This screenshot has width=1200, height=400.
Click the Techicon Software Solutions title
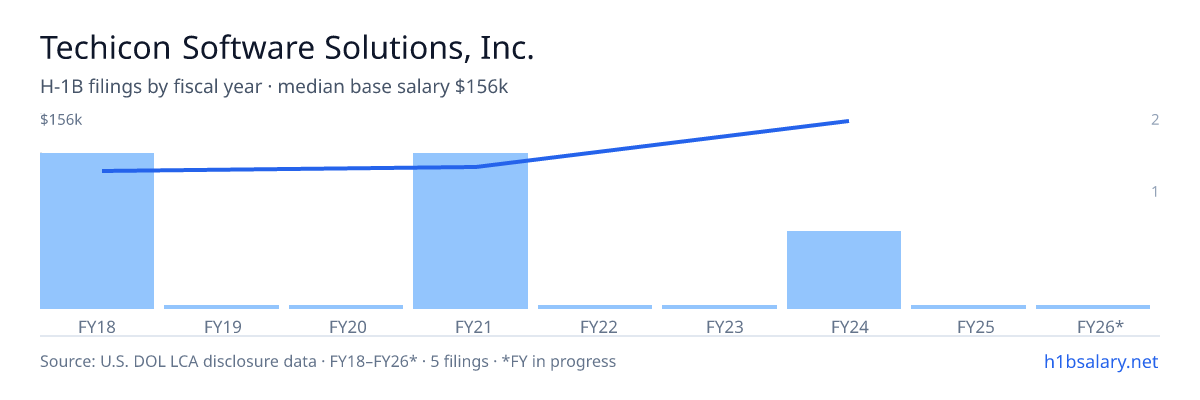(x=287, y=48)
